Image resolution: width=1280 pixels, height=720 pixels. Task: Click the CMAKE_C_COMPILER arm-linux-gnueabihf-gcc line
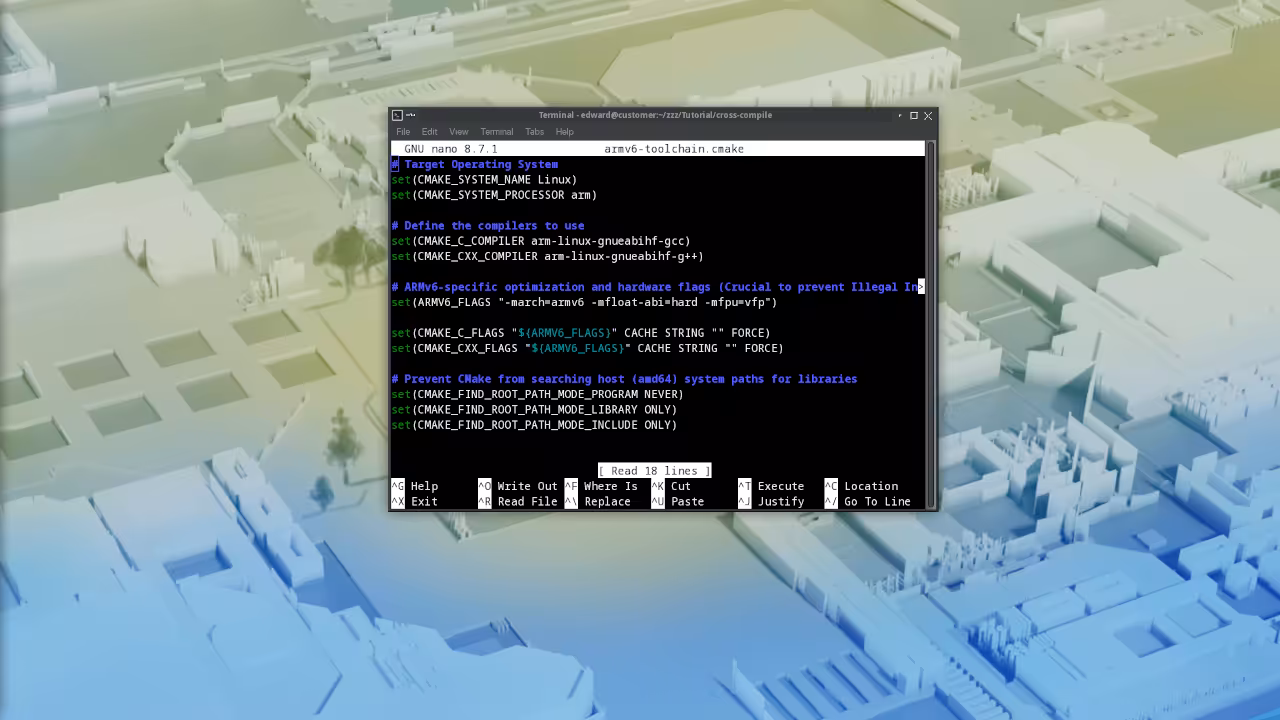pyautogui.click(x=541, y=241)
